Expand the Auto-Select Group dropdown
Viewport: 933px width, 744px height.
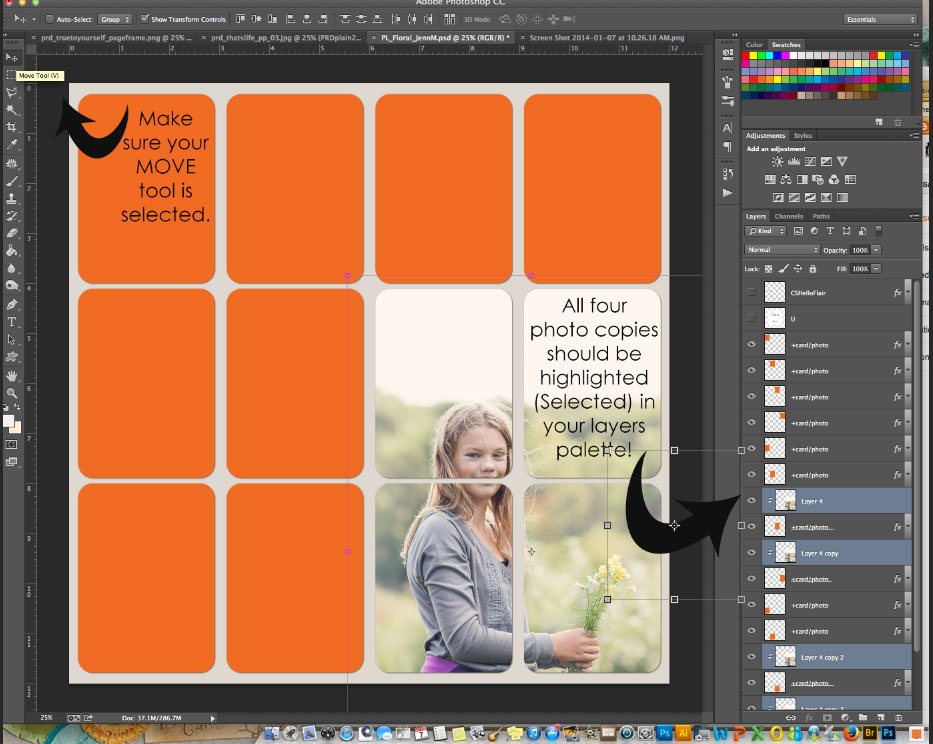[115, 19]
